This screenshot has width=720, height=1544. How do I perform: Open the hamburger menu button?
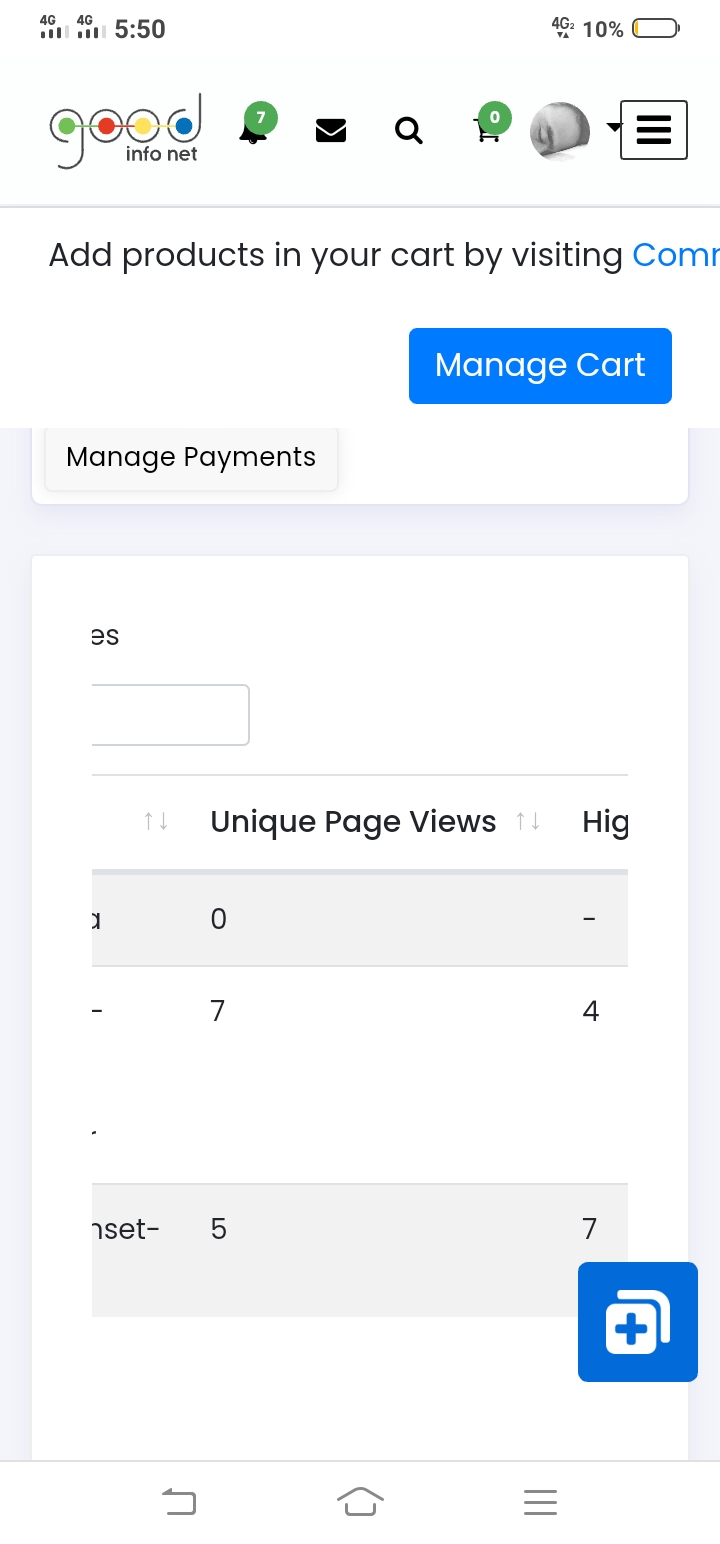[653, 130]
